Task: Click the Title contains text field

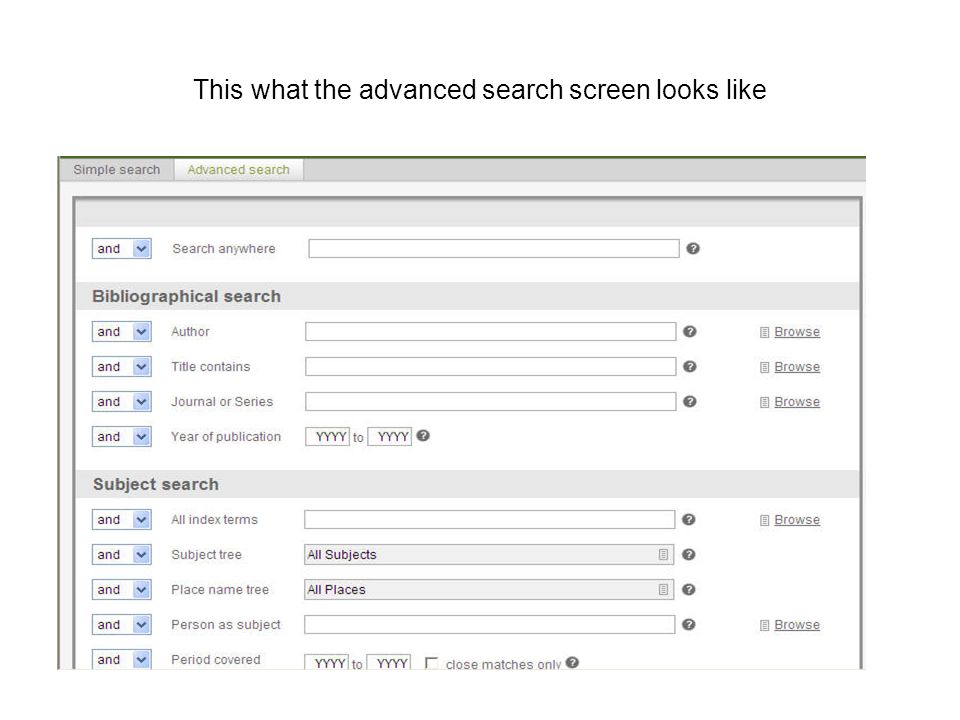Action: tap(490, 366)
